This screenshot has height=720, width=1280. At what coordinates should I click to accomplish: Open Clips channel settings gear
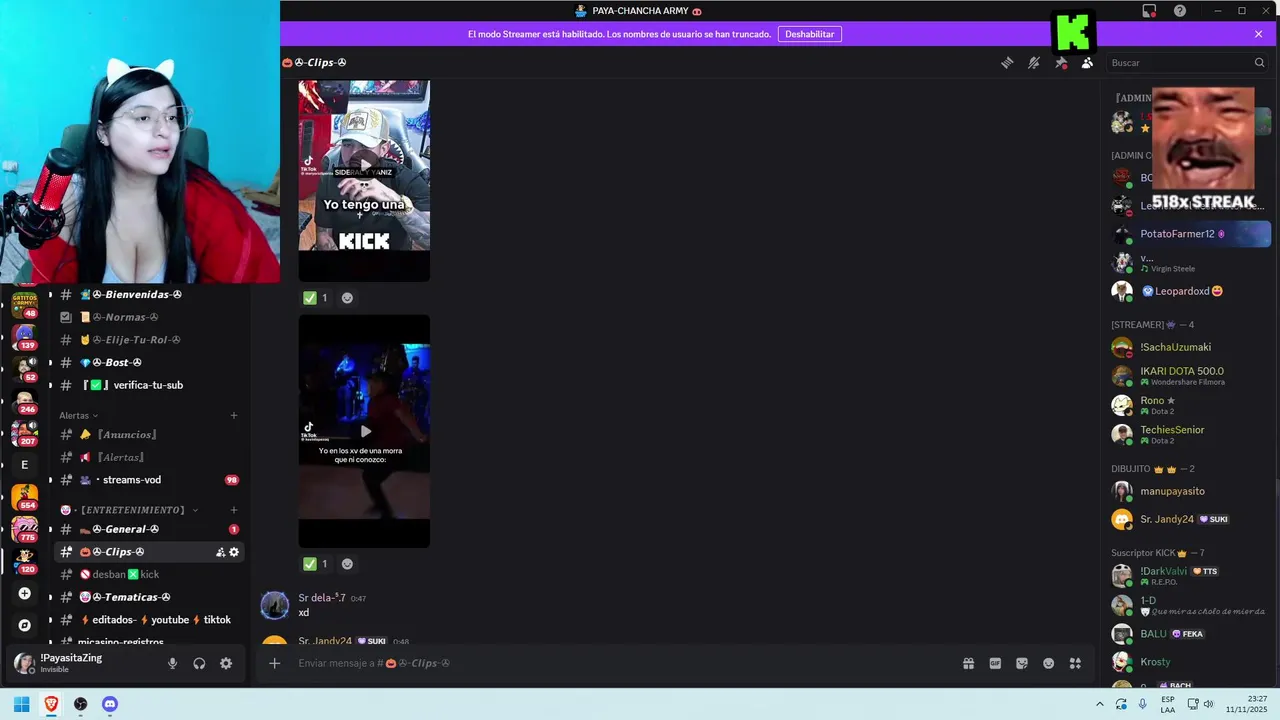click(234, 552)
